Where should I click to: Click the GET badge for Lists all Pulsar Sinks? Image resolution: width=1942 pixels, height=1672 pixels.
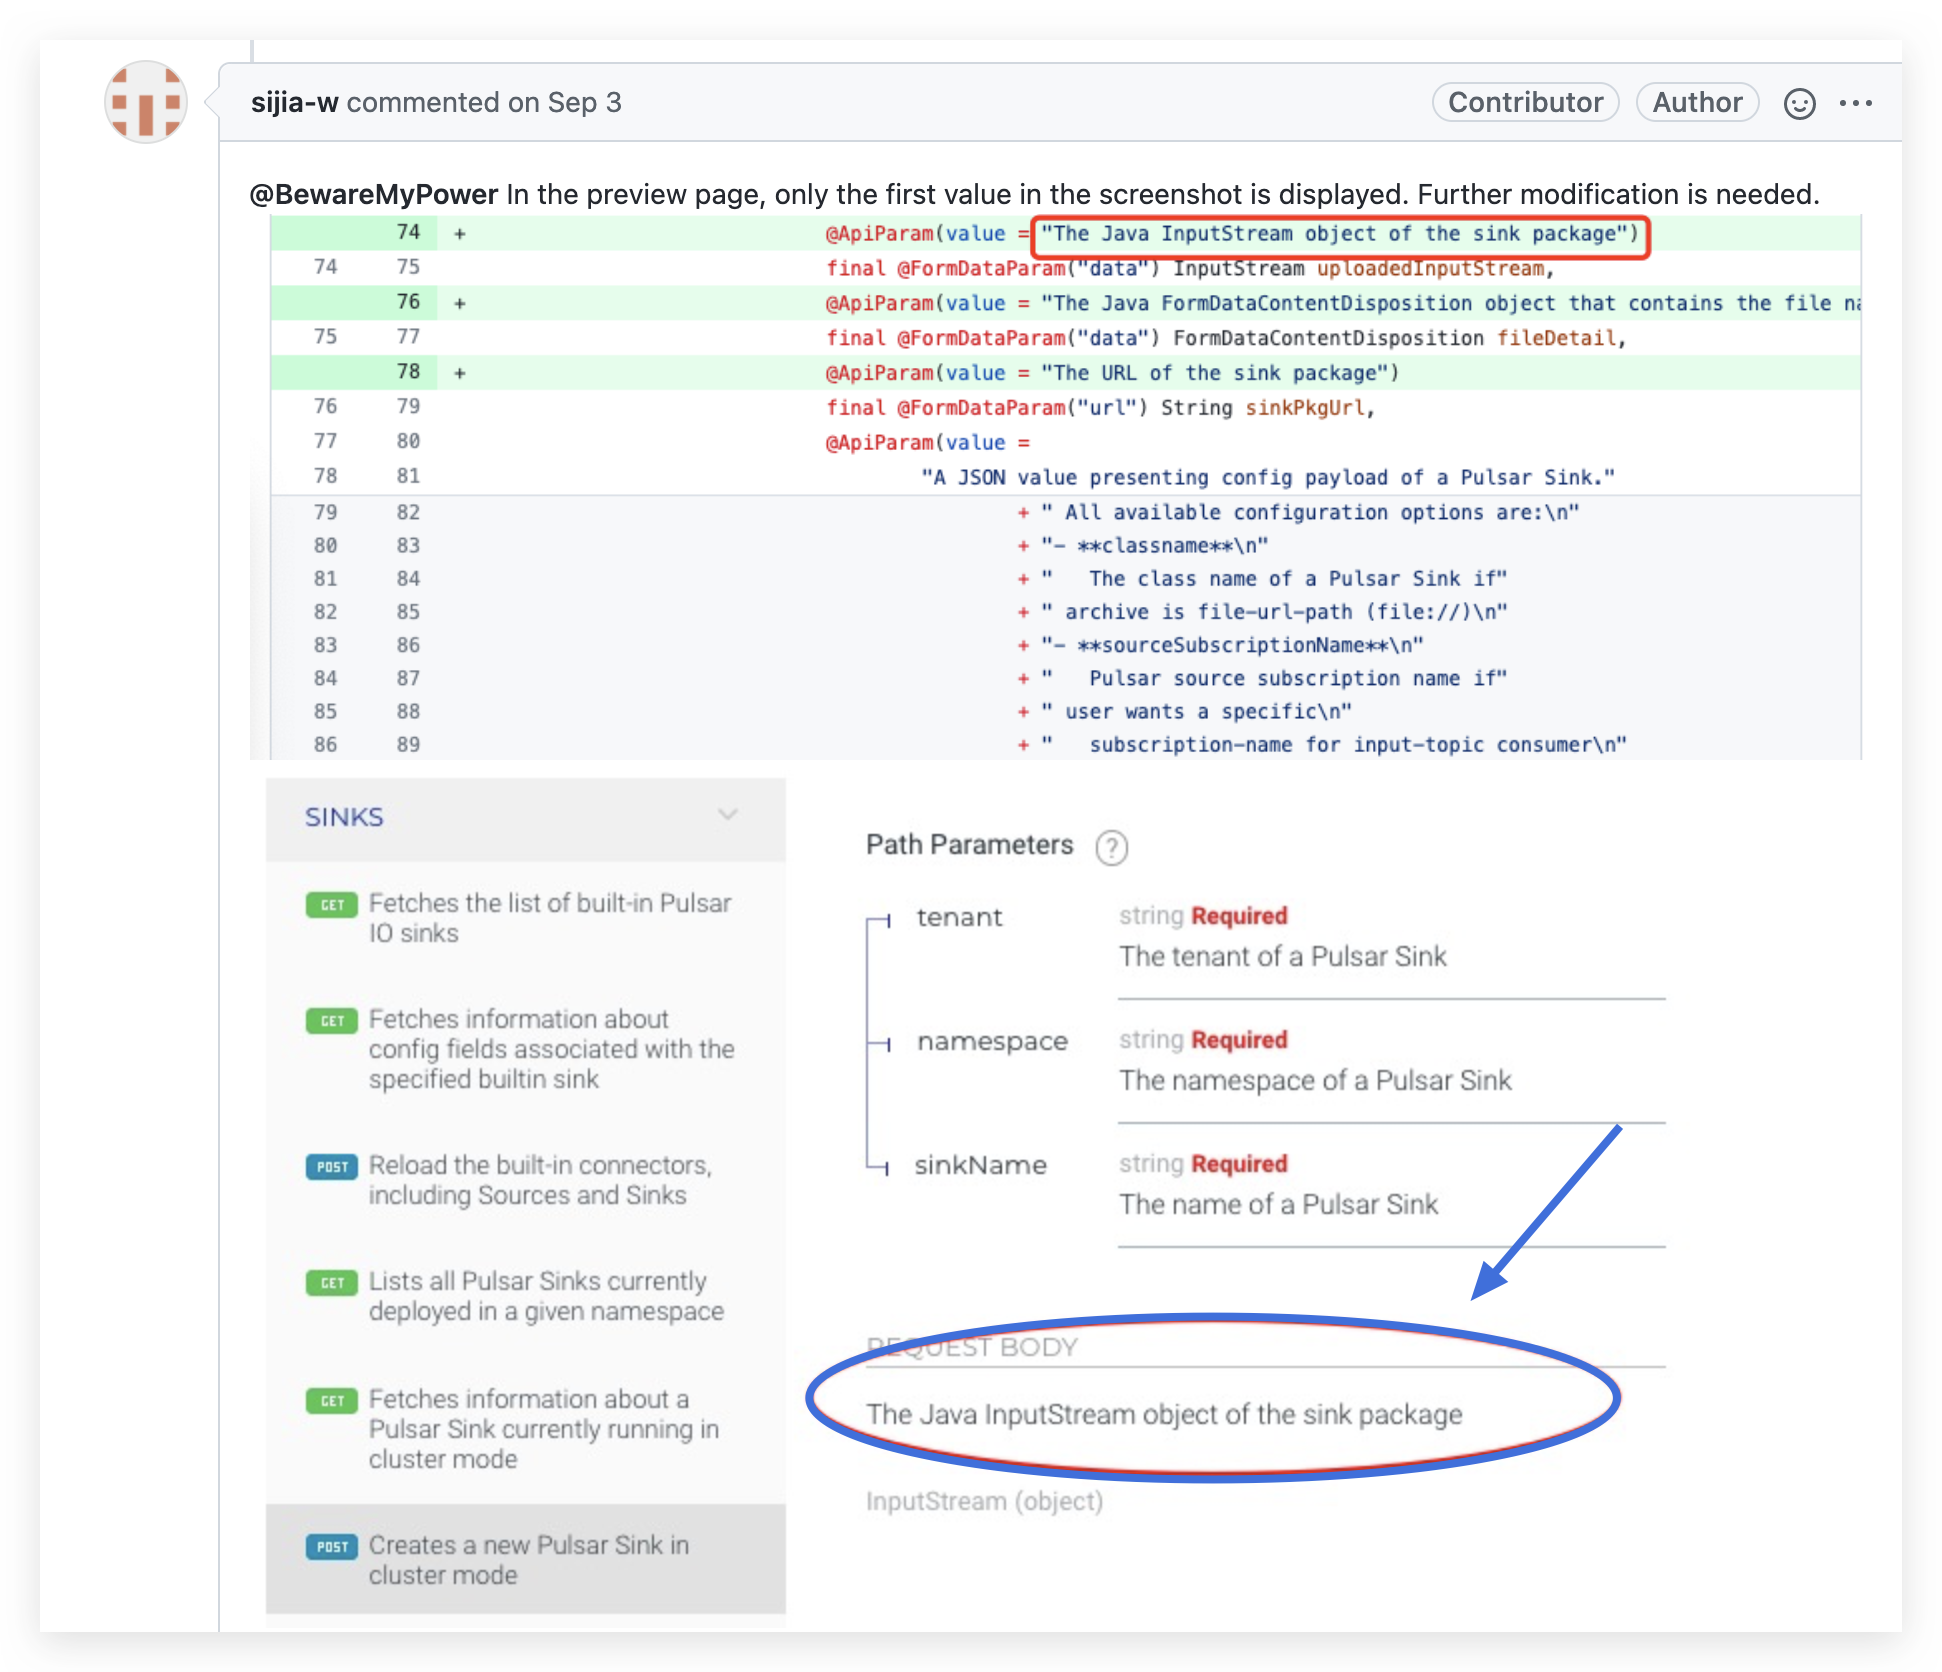(x=331, y=1283)
